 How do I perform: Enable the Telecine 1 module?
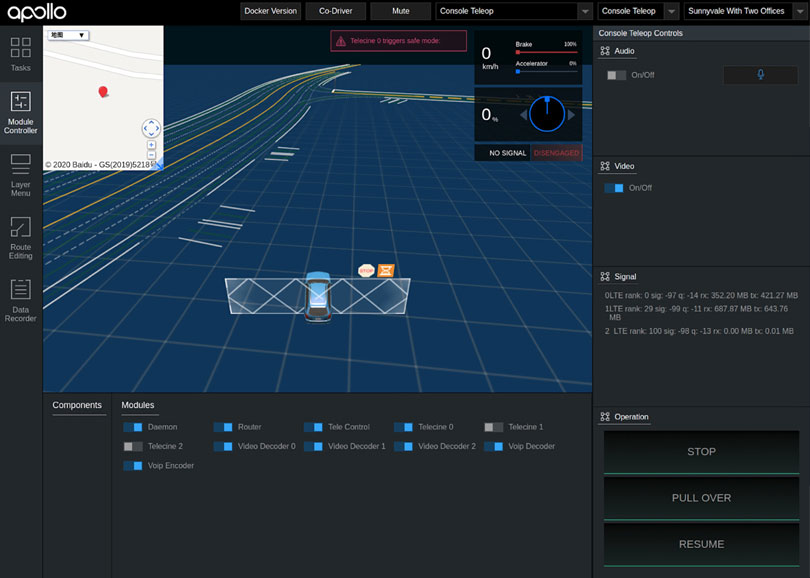click(x=493, y=427)
